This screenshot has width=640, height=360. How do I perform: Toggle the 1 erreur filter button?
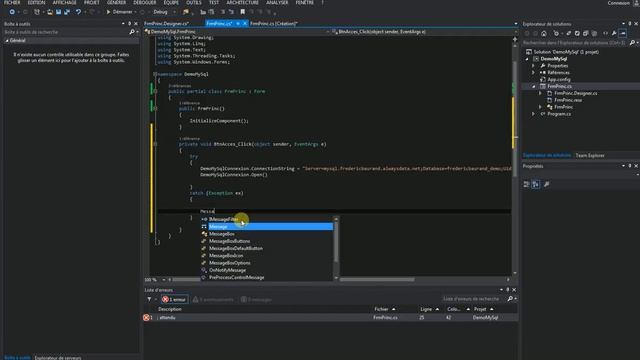[174, 299]
